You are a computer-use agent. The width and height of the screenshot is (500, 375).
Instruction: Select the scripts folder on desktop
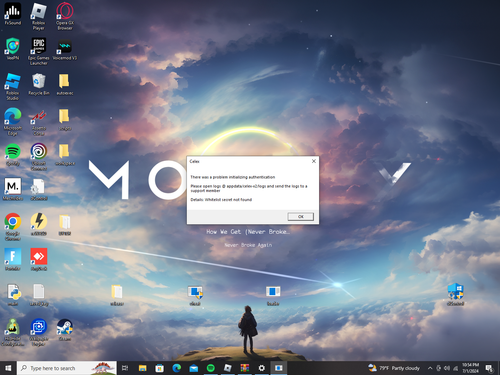pyautogui.click(x=64, y=120)
